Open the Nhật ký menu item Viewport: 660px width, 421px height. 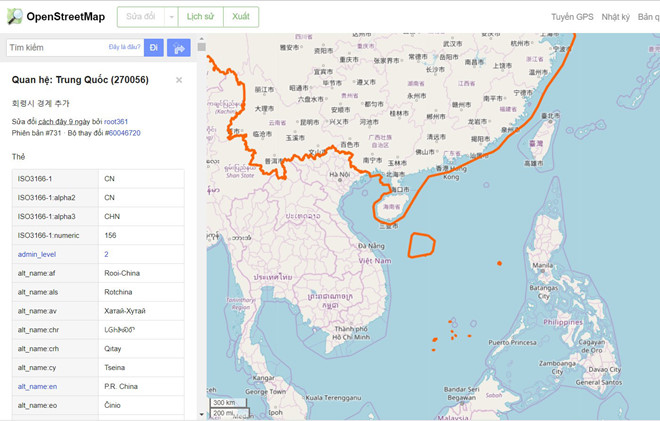[616, 17]
